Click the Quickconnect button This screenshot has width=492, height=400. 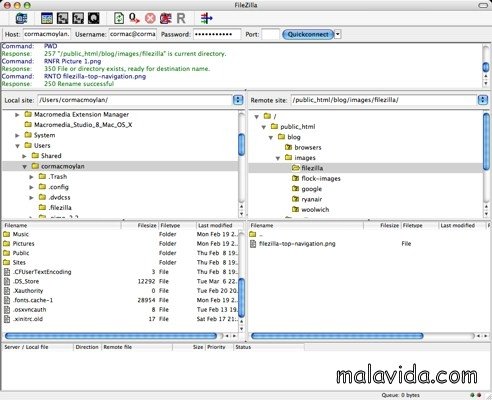[308, 34]
